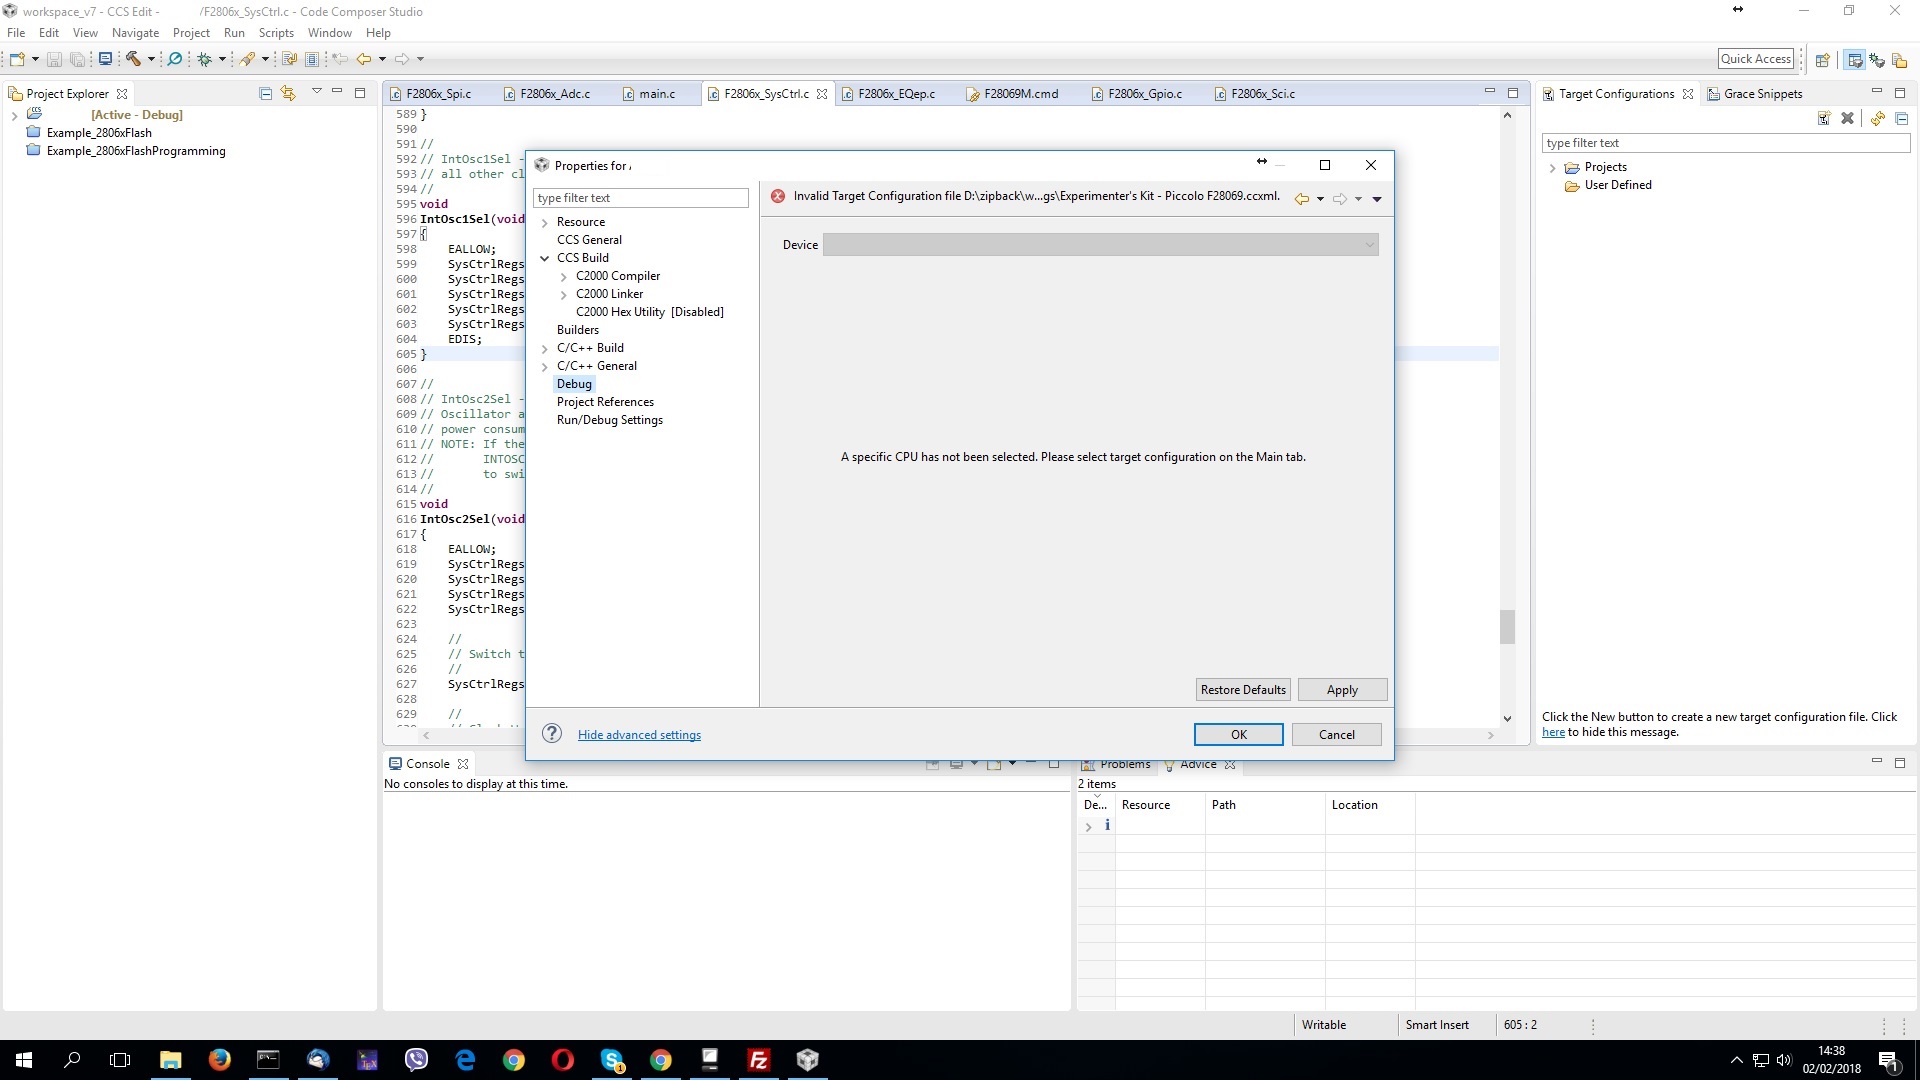Open the Debug bug dropdown arrow

click(x=222, y=59)
